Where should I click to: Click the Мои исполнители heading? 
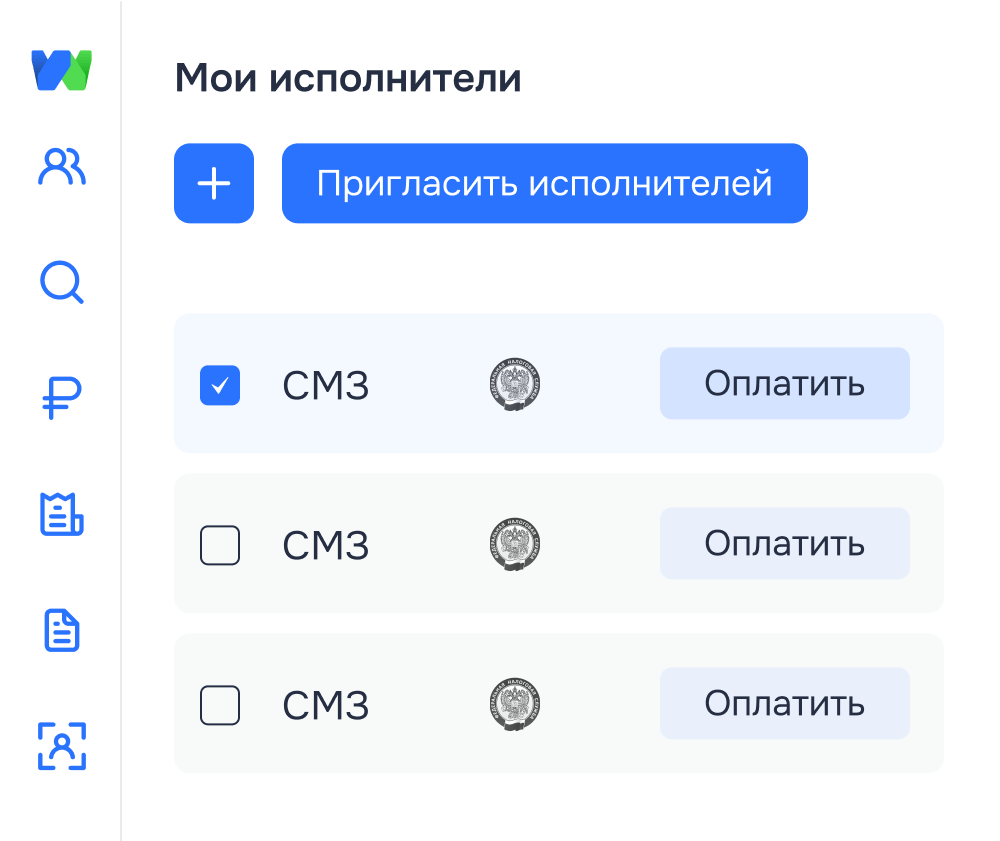pyautogui.click(x=348, y=78)
